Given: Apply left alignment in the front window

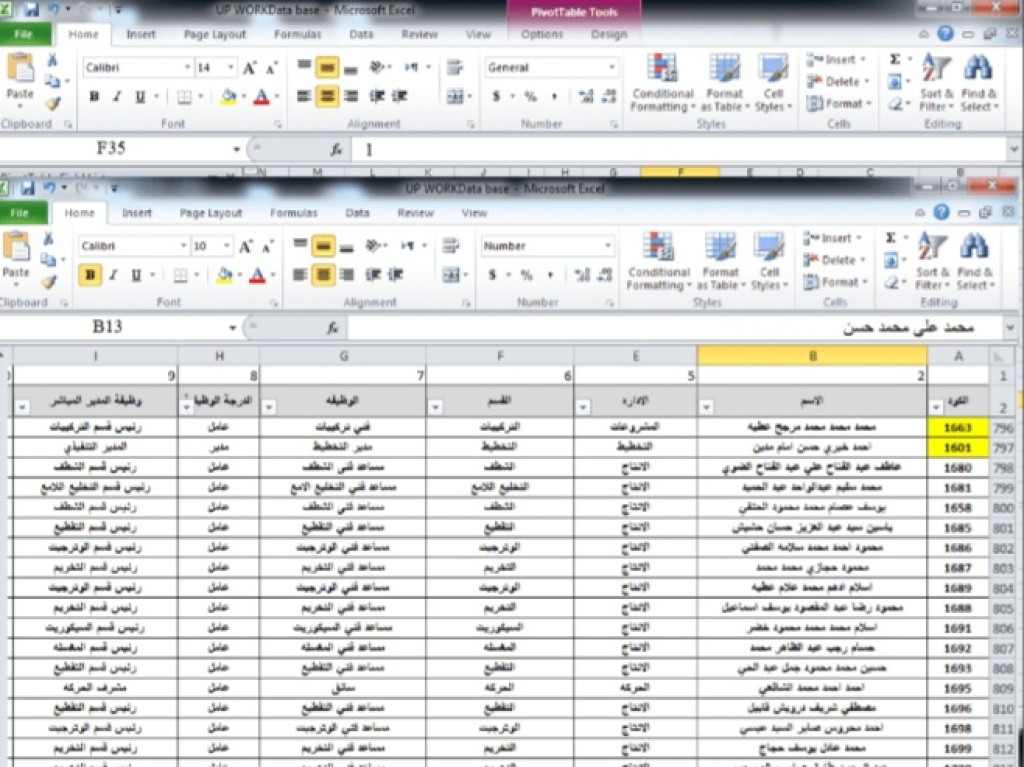Looking at the screenshot, I should (300, 274).
